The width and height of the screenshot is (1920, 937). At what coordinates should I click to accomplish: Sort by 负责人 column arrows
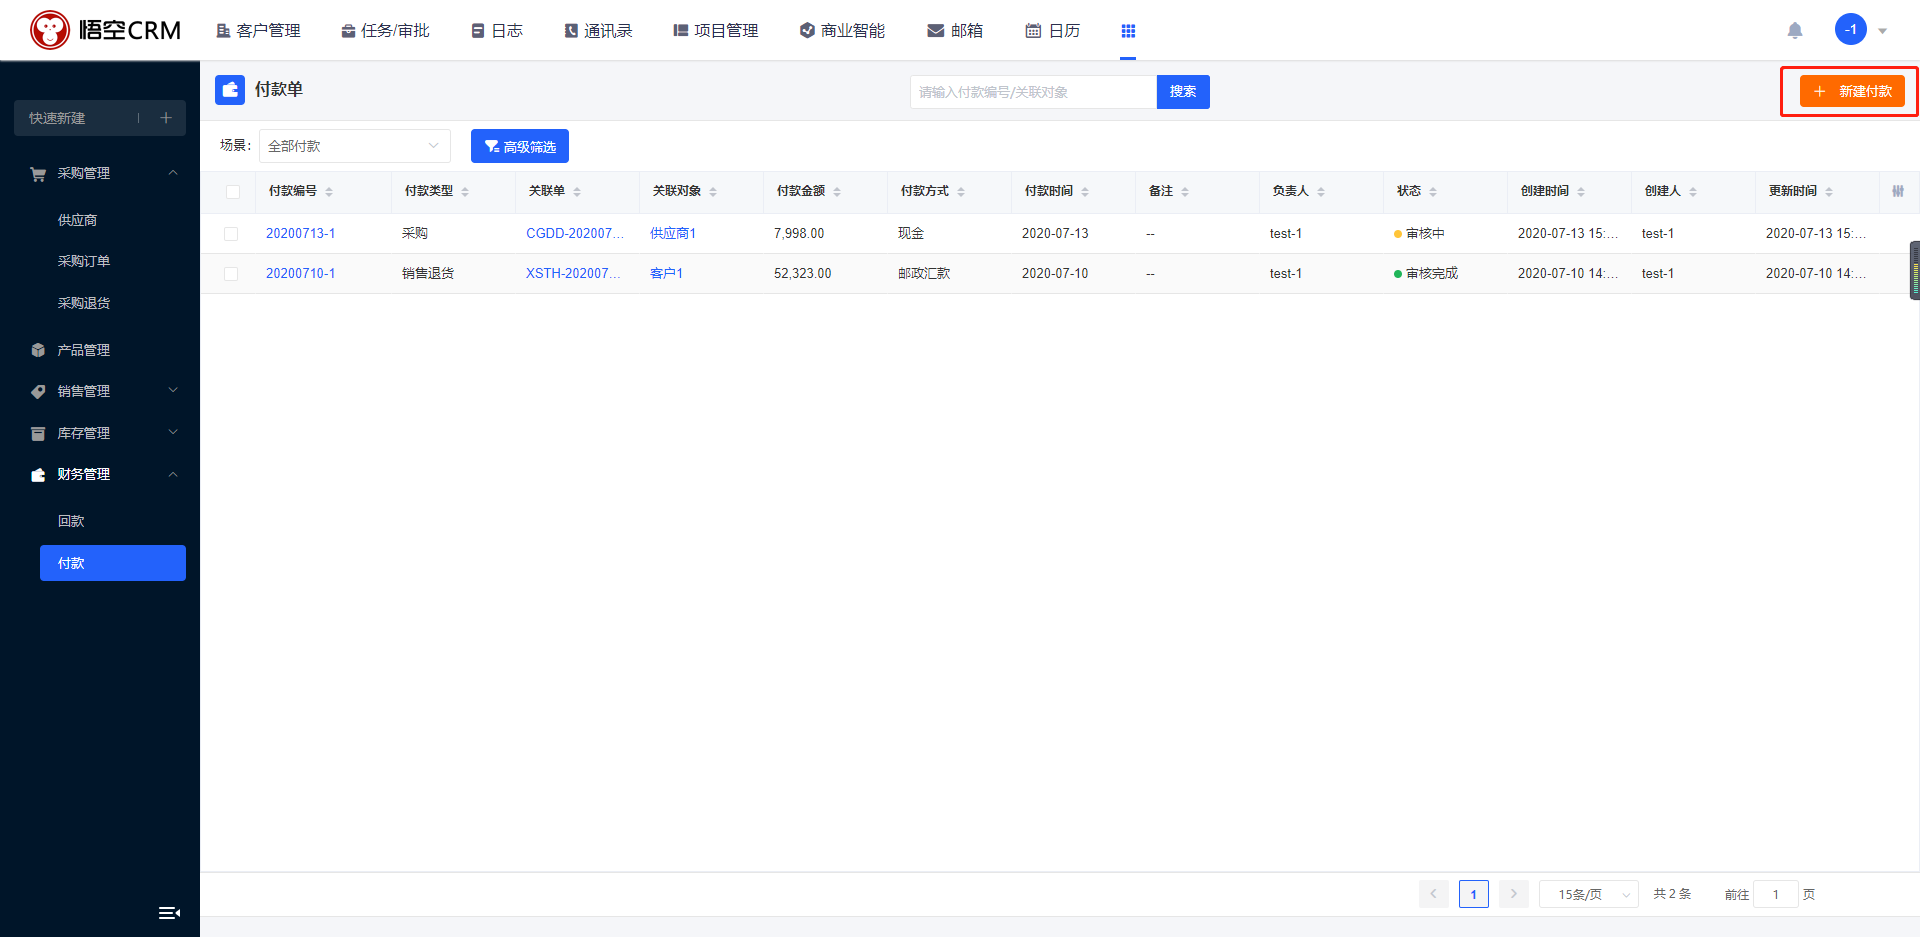(1321, 192)
